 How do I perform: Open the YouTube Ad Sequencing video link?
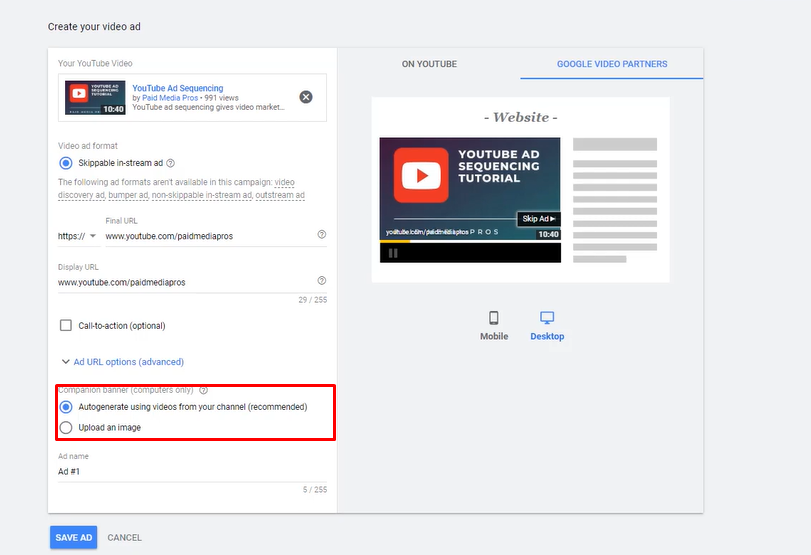pos(177,88)
